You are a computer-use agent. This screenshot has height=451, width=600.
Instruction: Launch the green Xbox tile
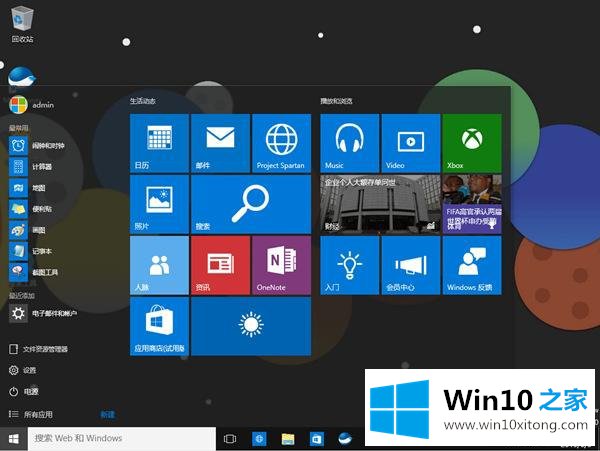point(472,143)
